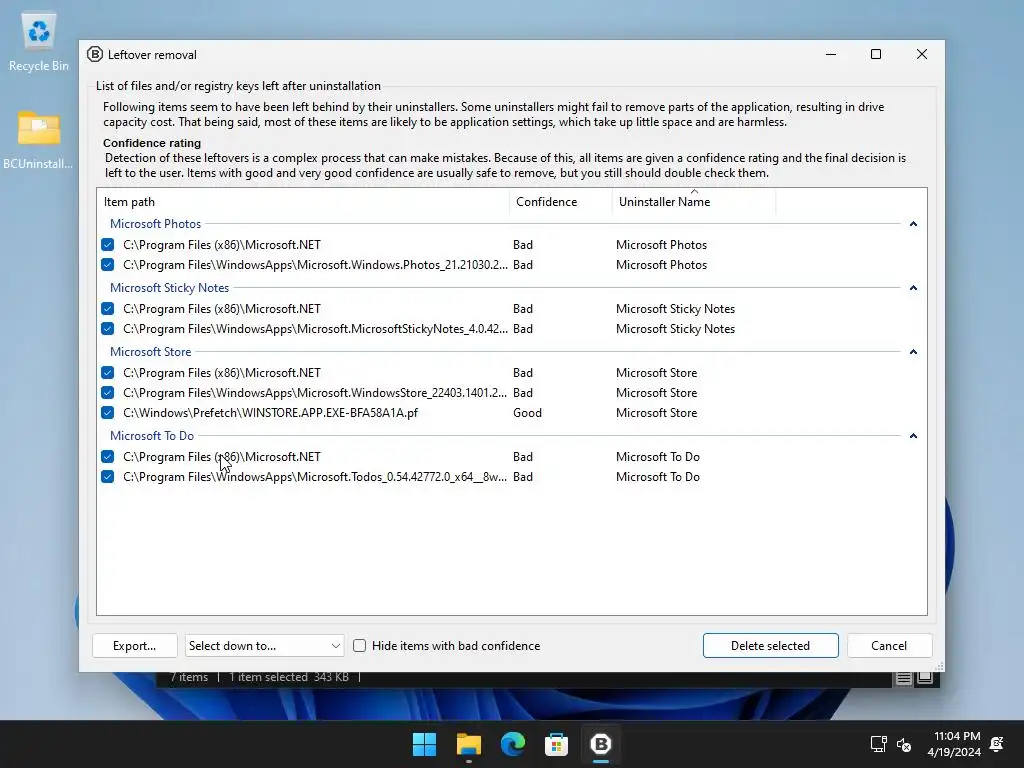Image resolution: width=1024 pixels, height=768 pixels.
Task: Open the Recycle Bin desktop icon
Action: pos(39,42)
